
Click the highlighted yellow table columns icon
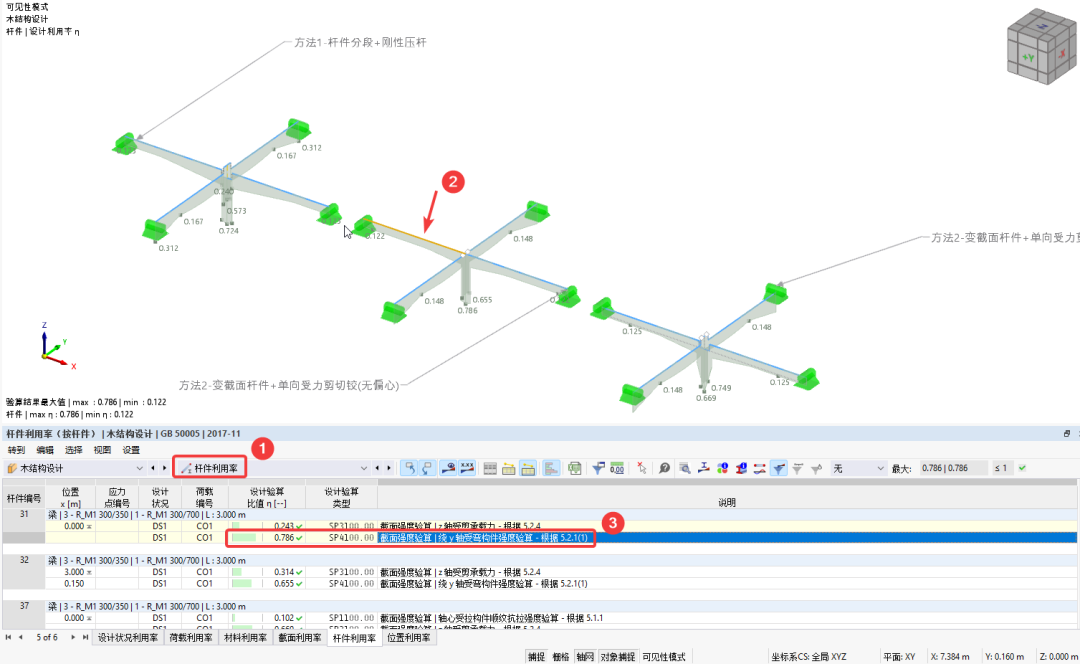coord(528,468)
